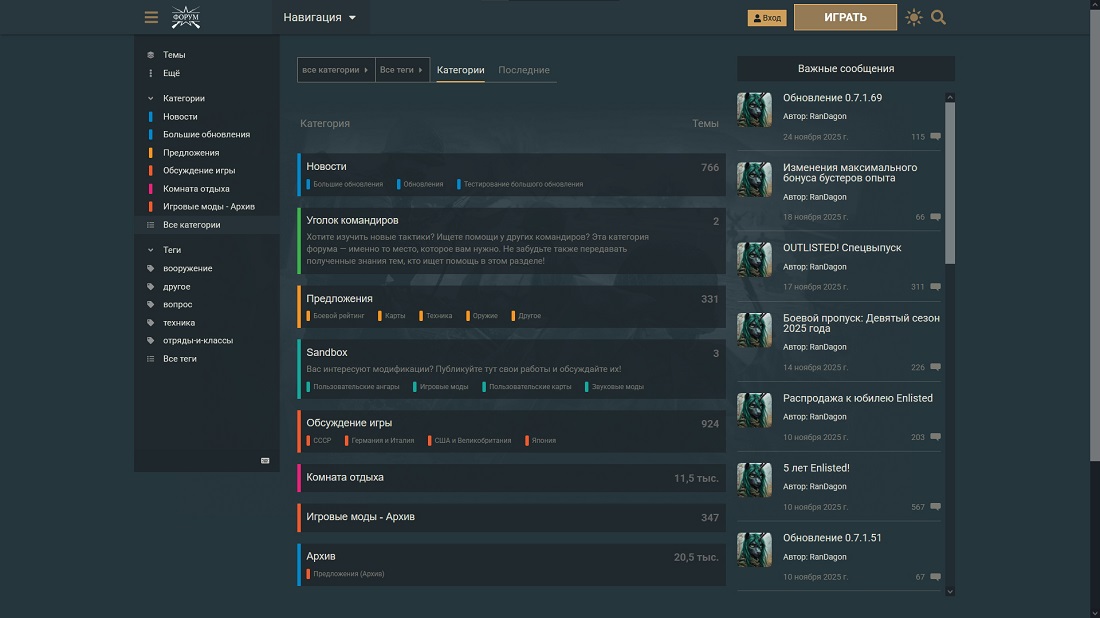Click the Forum logo icon
Viewport: 1100px width, 618px height.
[185, 17]
